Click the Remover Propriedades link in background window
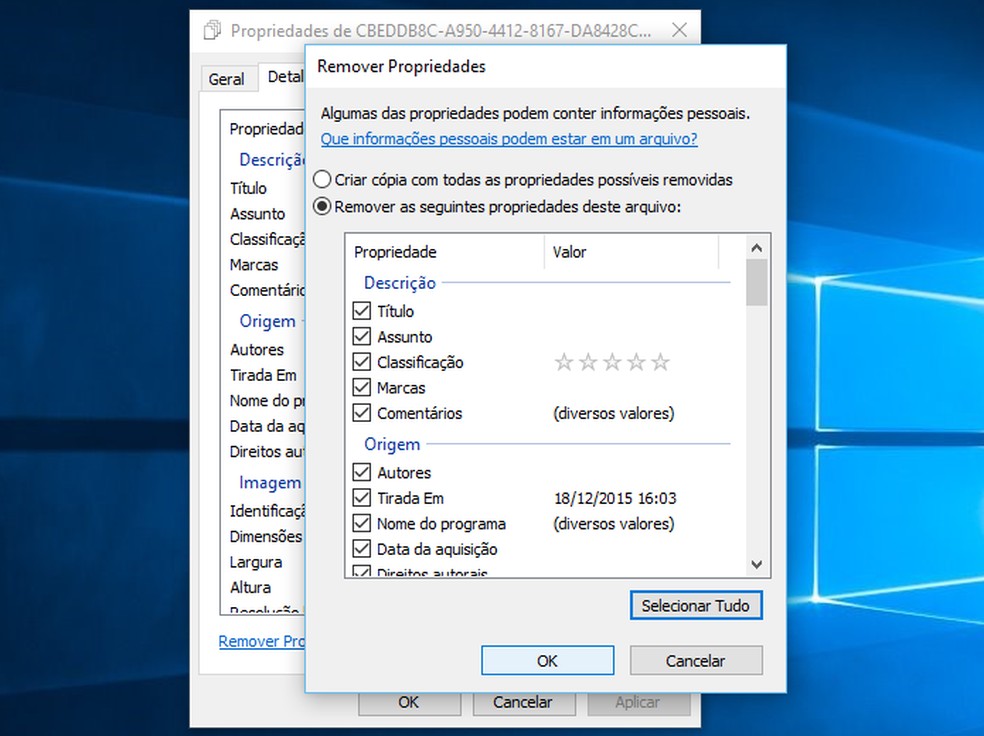 click(261, 641)
